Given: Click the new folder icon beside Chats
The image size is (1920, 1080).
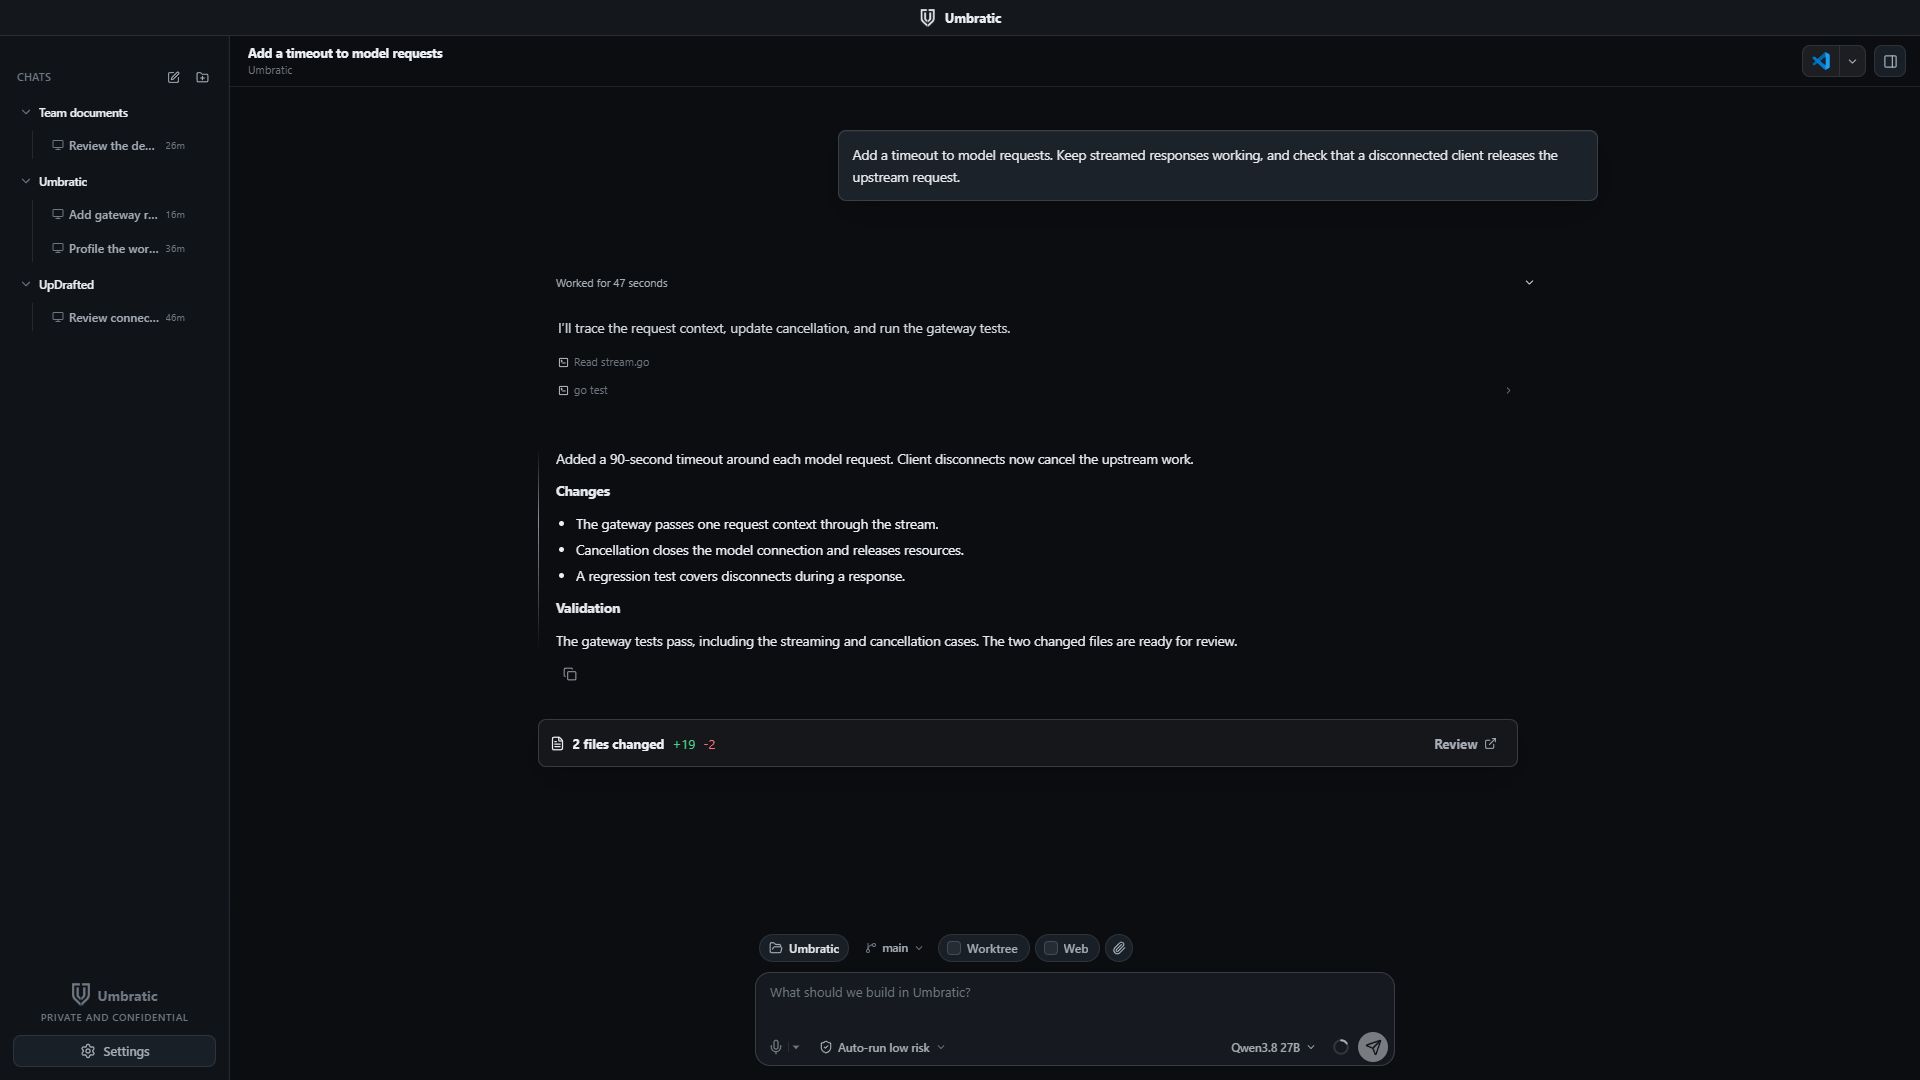Looking at the screenshot, I should (203, 77).
